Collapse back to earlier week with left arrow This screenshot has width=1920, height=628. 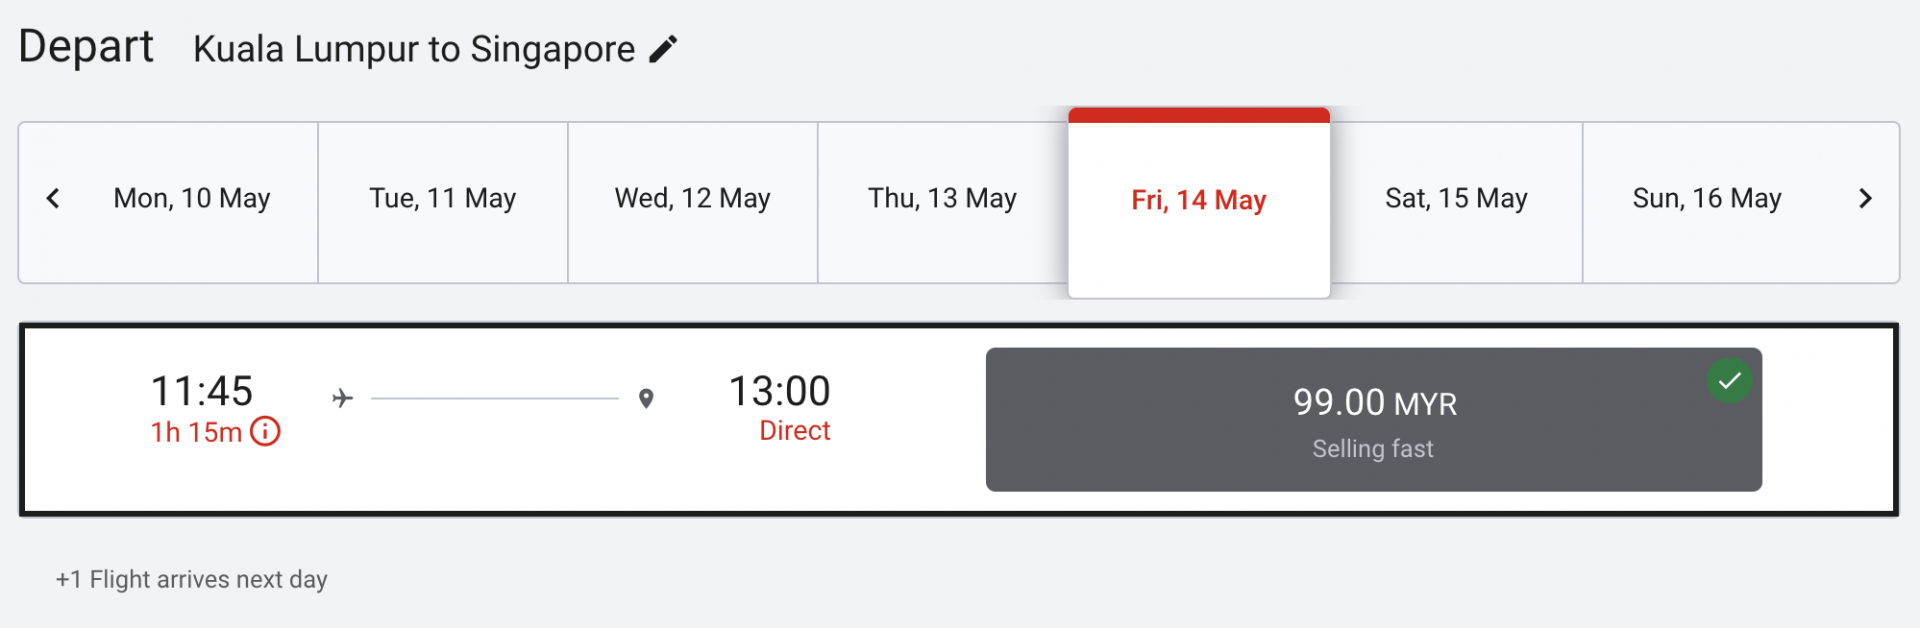[55, 198]
